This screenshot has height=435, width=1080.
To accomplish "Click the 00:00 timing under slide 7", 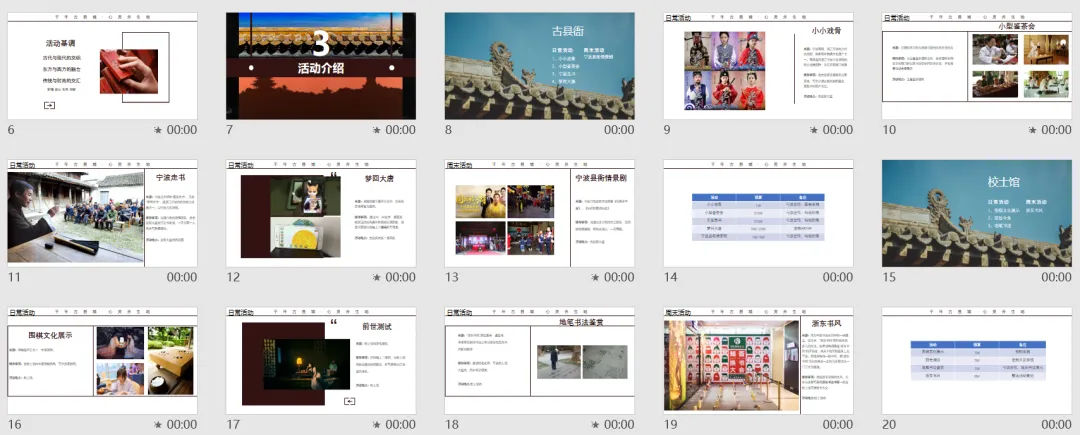I will point(400,129).
